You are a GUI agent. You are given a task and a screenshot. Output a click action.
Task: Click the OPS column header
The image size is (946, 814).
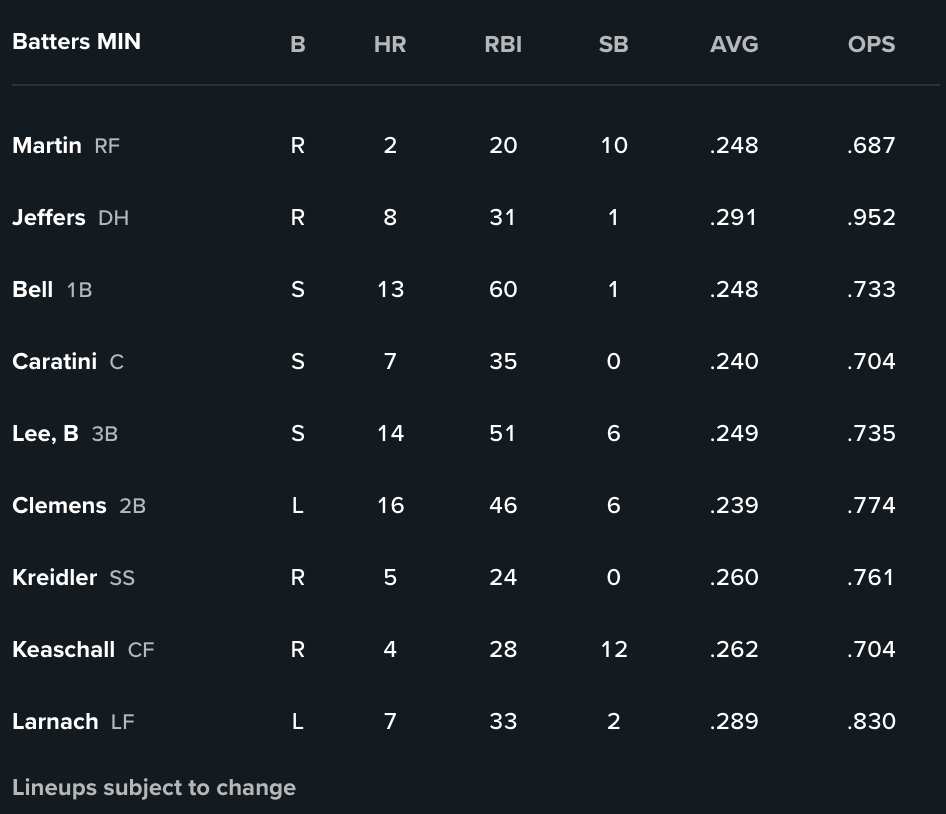coord(871,44)
